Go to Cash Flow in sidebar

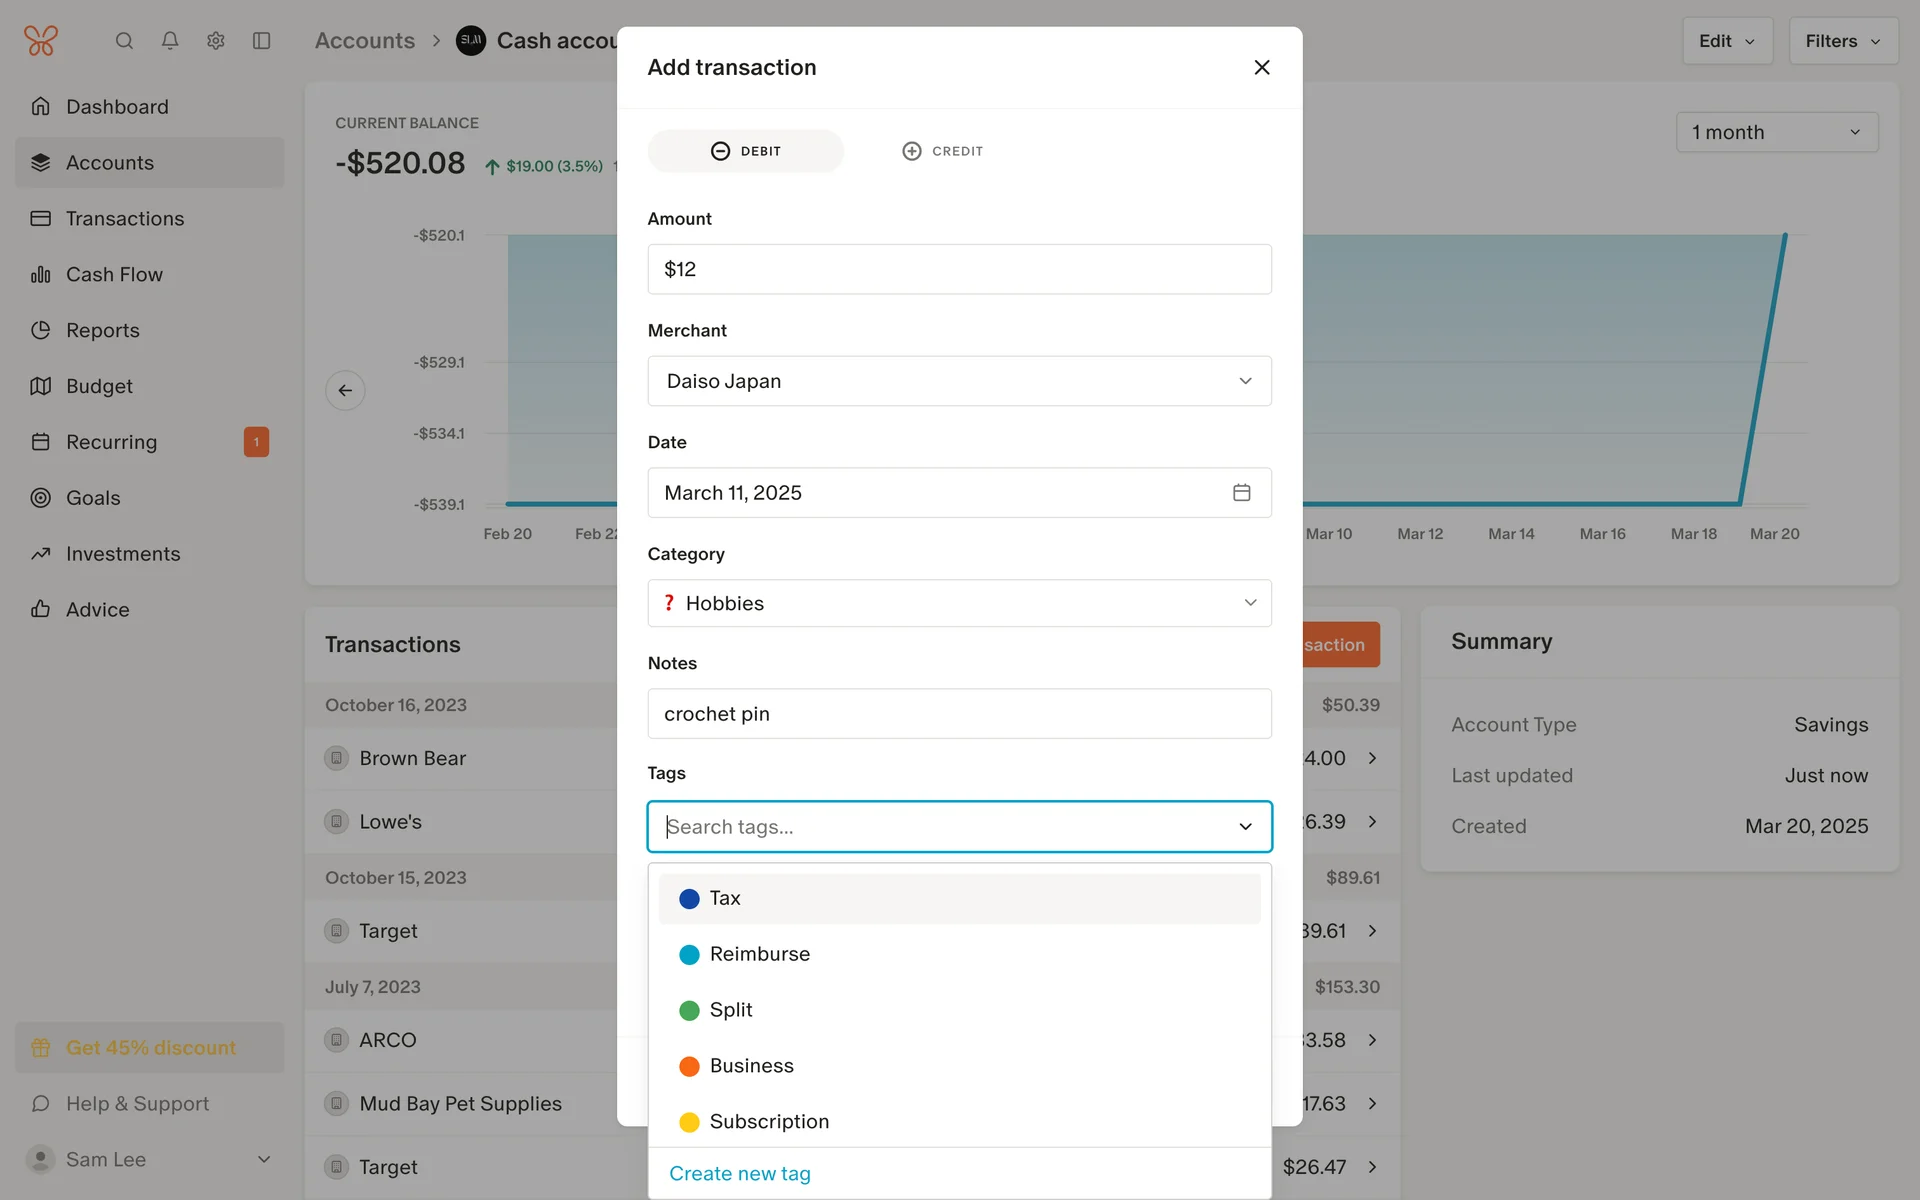[114, 274]
